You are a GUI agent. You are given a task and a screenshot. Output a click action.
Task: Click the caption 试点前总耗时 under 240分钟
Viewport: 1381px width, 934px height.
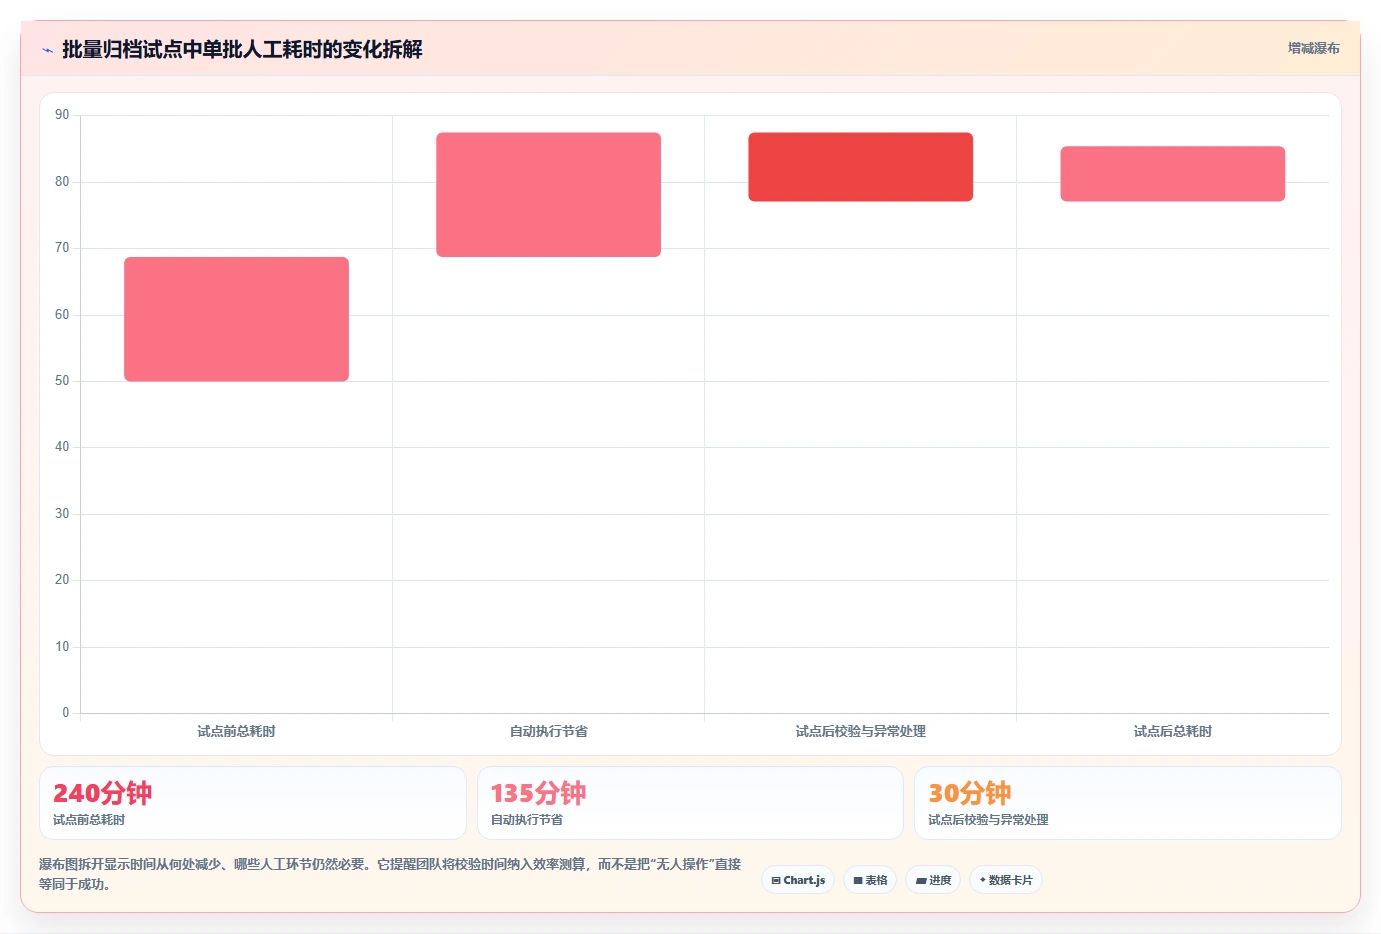(x=89, y=820)
